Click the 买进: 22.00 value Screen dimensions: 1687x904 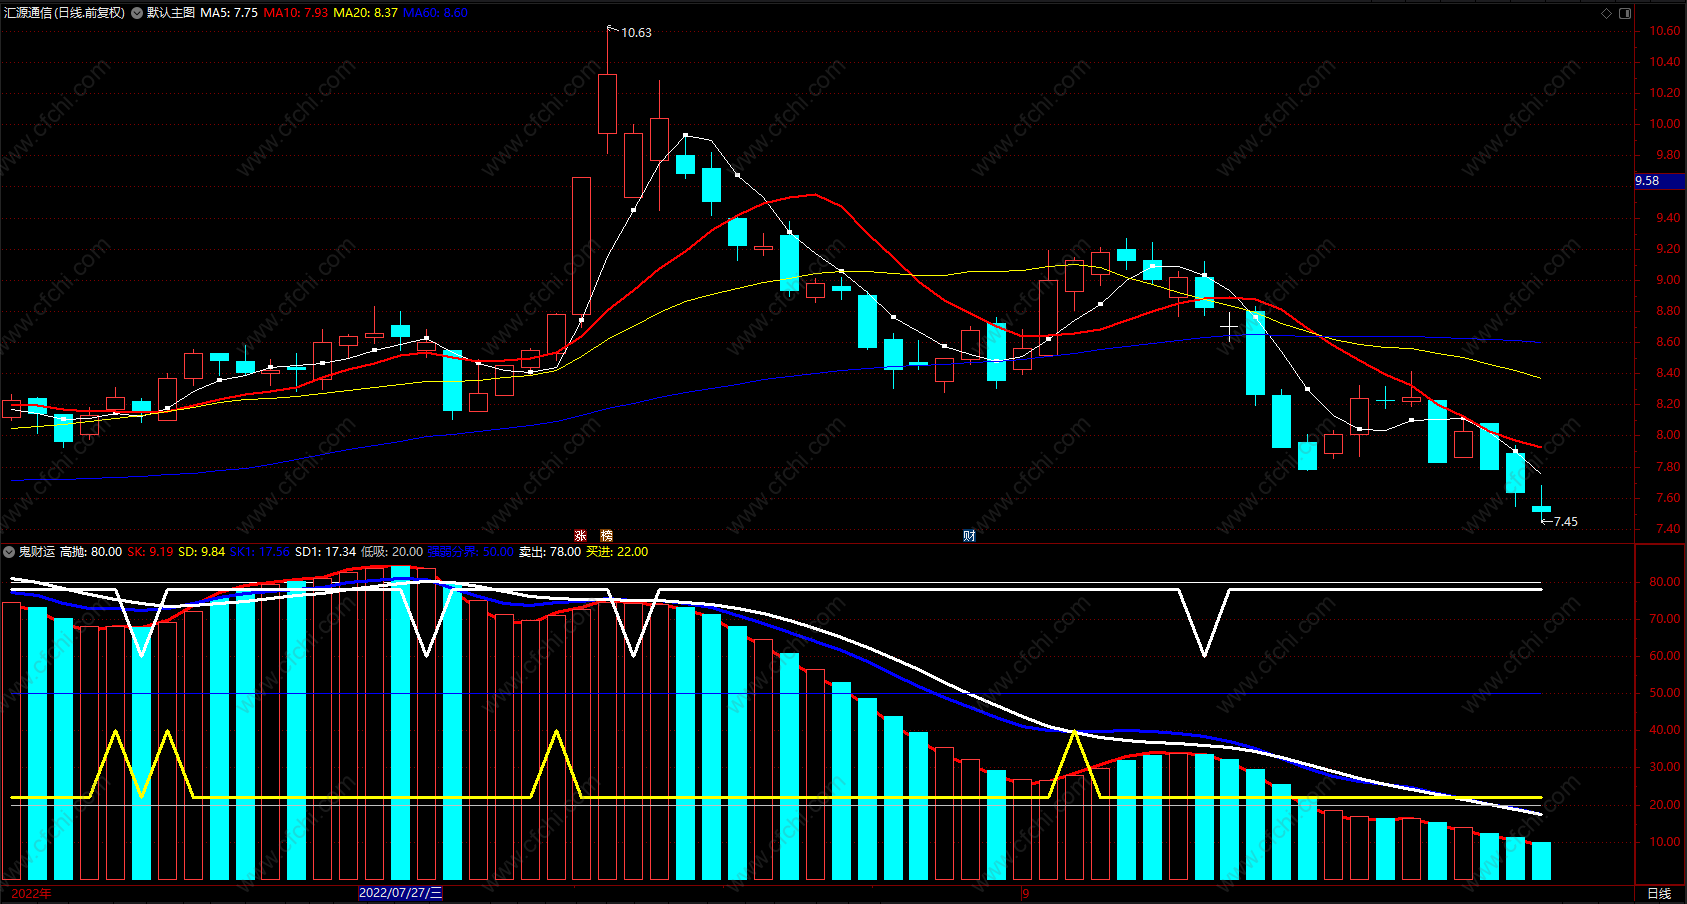tap(617, 552)
